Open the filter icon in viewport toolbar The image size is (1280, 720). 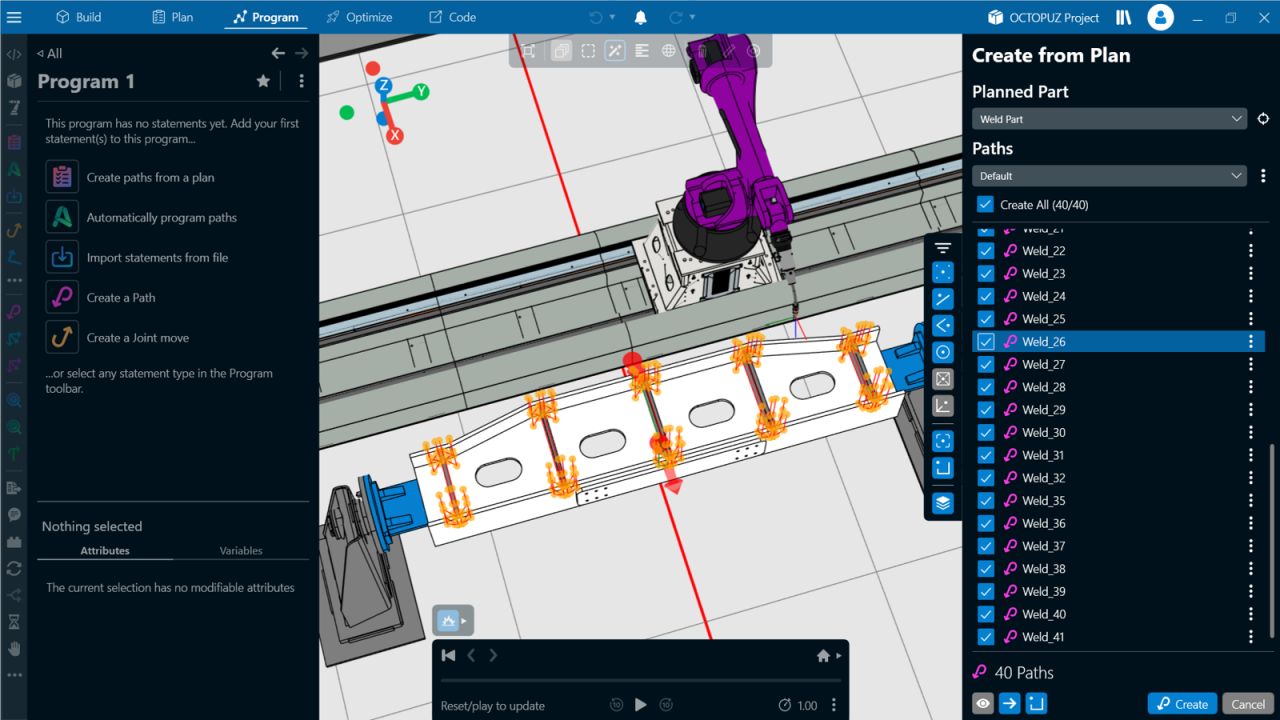[943, 248]
